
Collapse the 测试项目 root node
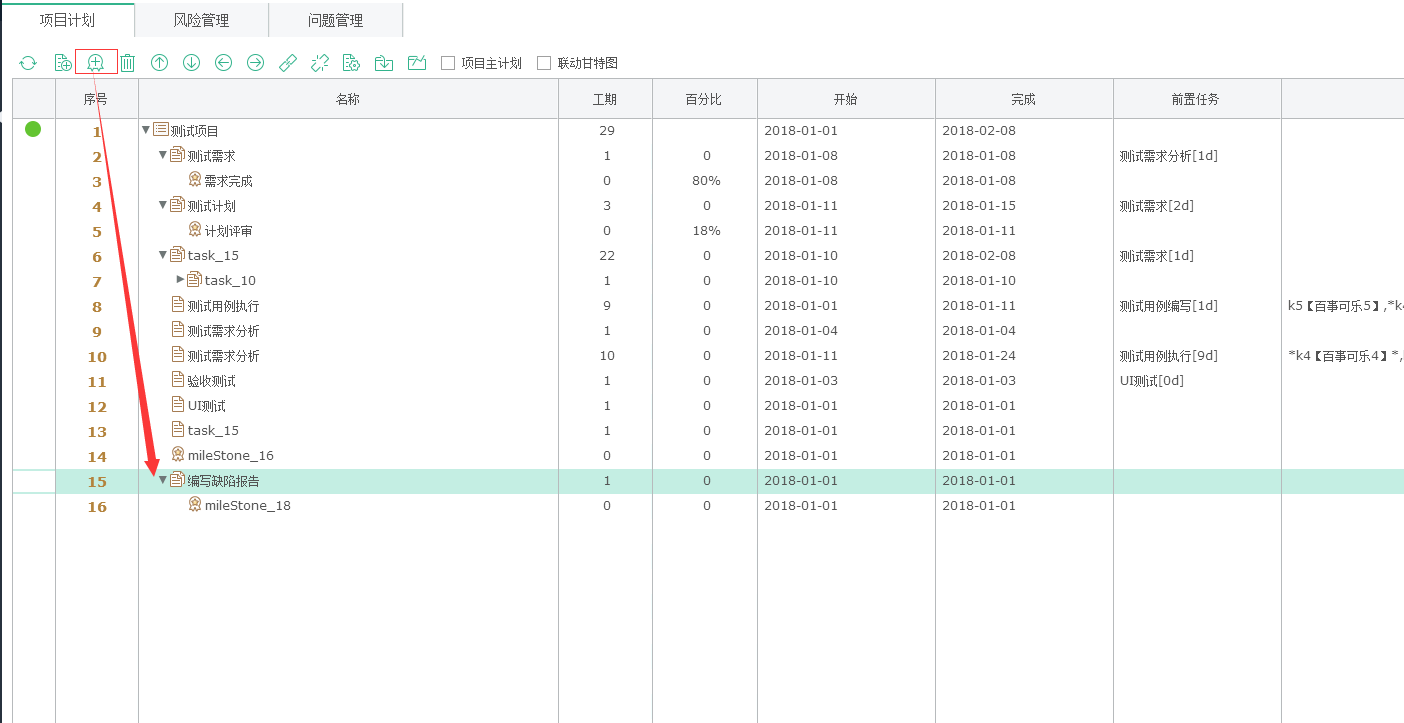(146, 130)
